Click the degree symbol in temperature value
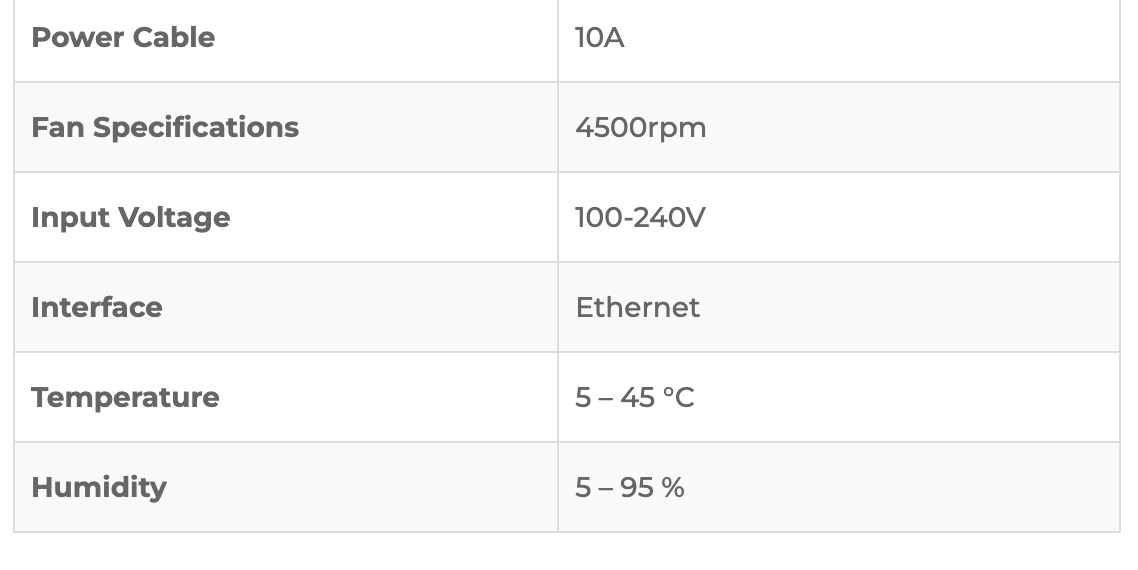Image resolution: width=1138 pixels, height=570 pixels. click(668, 392)
